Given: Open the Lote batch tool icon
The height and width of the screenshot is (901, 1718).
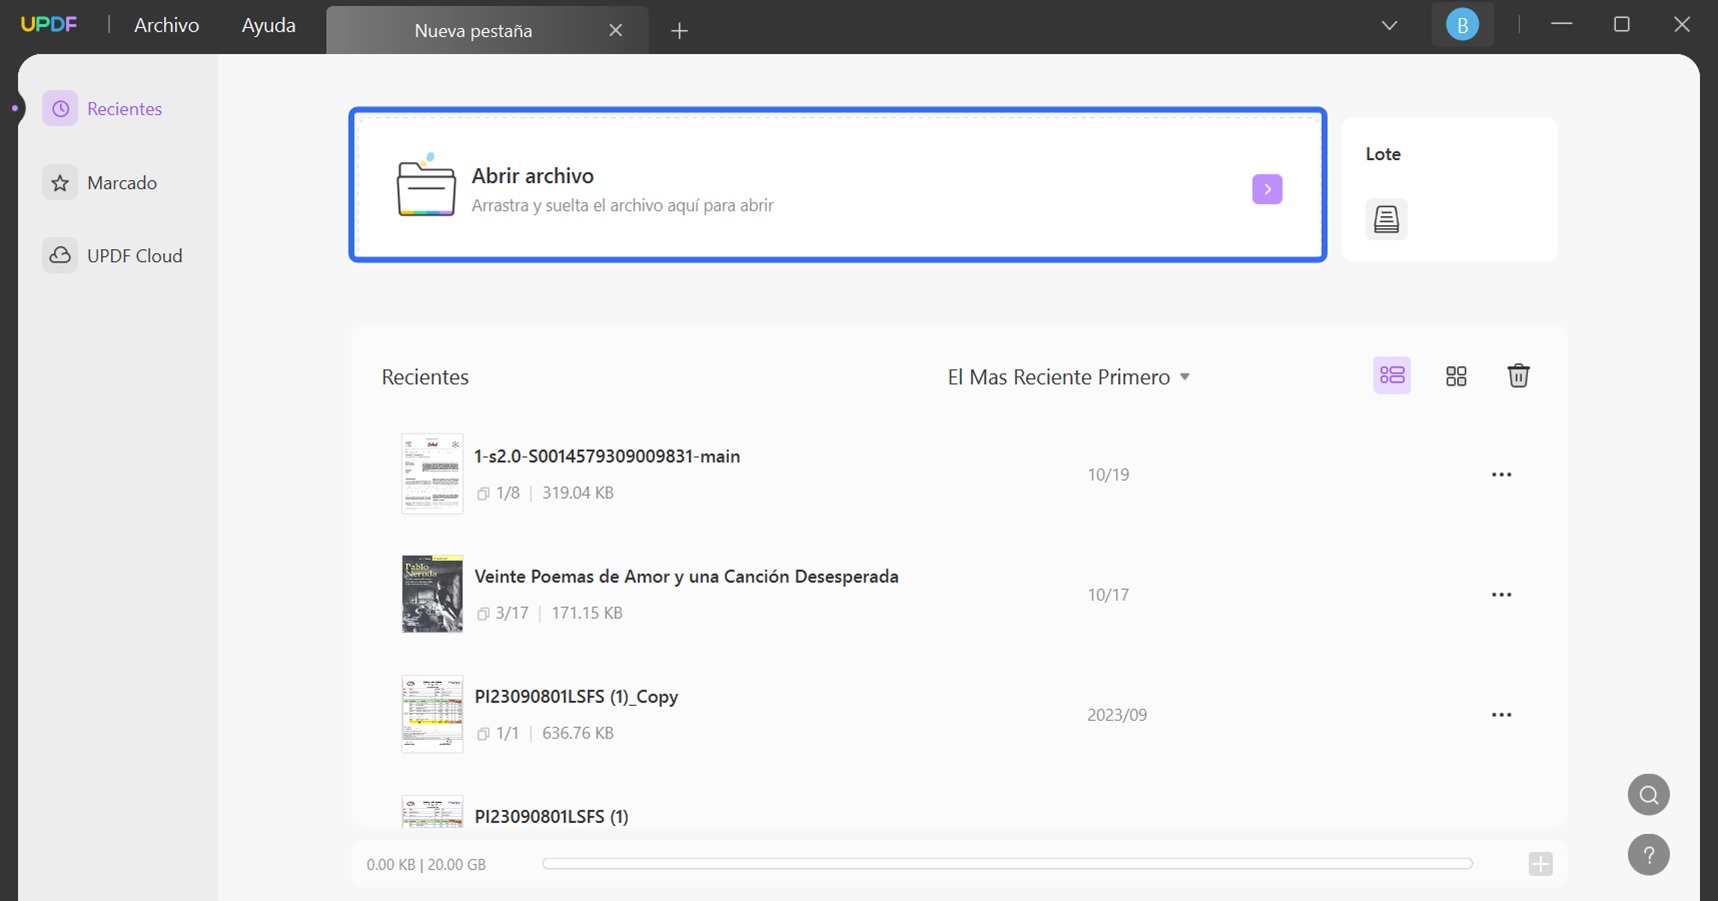Looking at the screenshot, I should tap(1386, 219).
